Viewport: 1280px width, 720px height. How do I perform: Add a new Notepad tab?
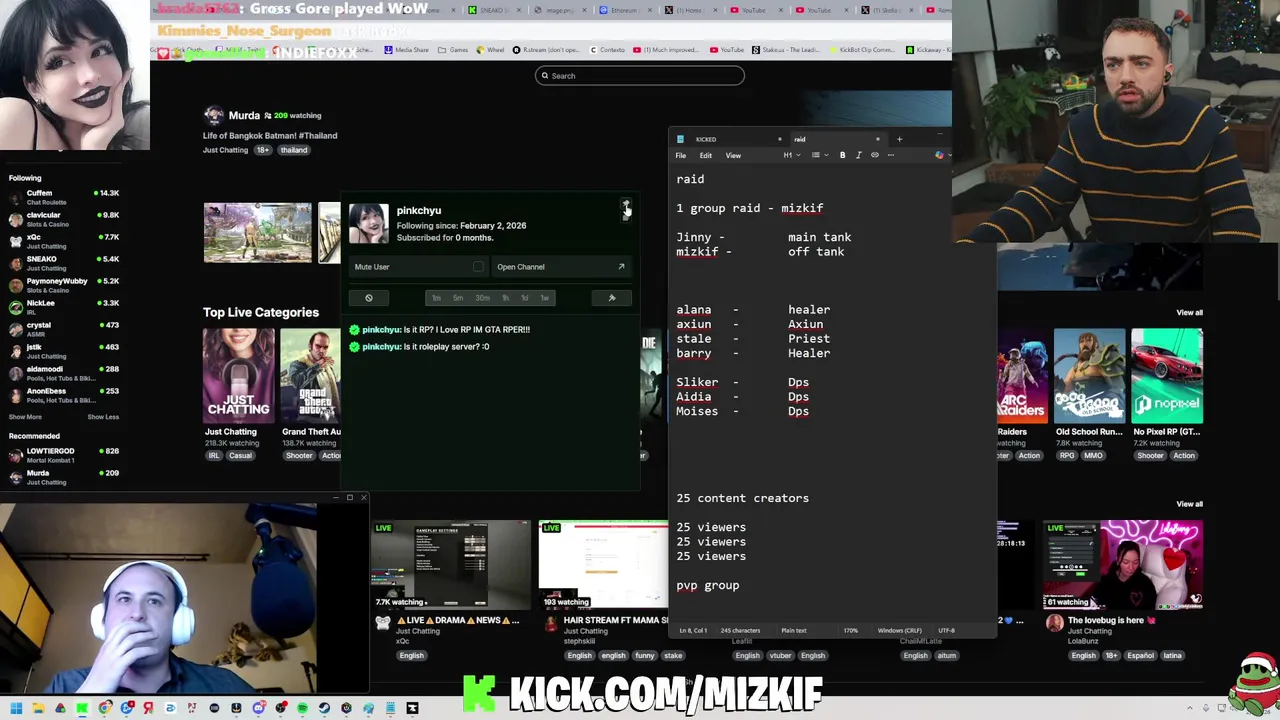899,139
